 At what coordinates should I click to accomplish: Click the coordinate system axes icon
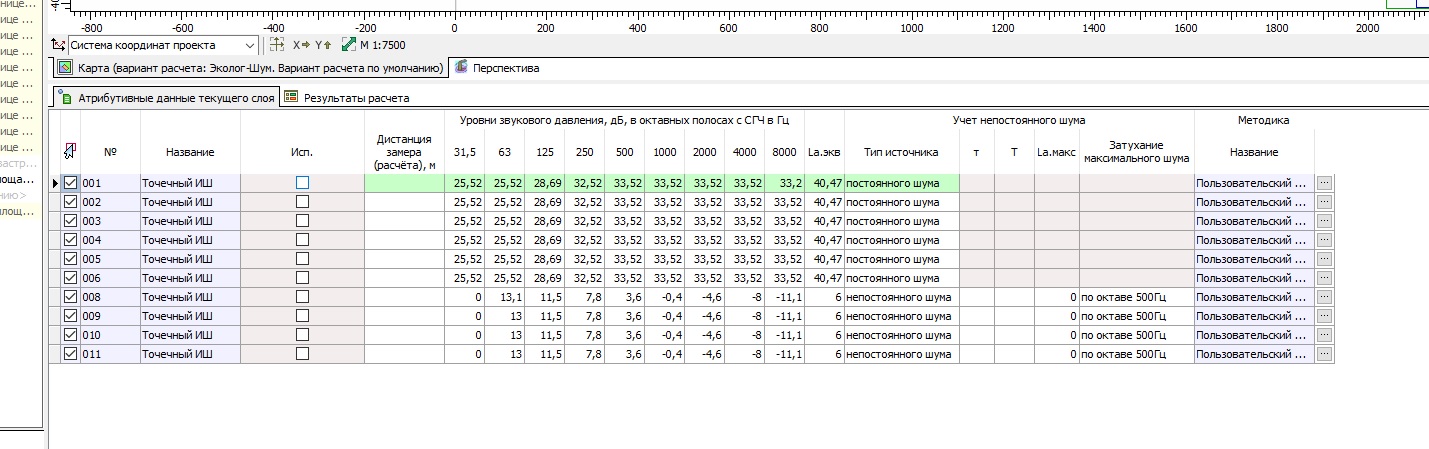58,45
